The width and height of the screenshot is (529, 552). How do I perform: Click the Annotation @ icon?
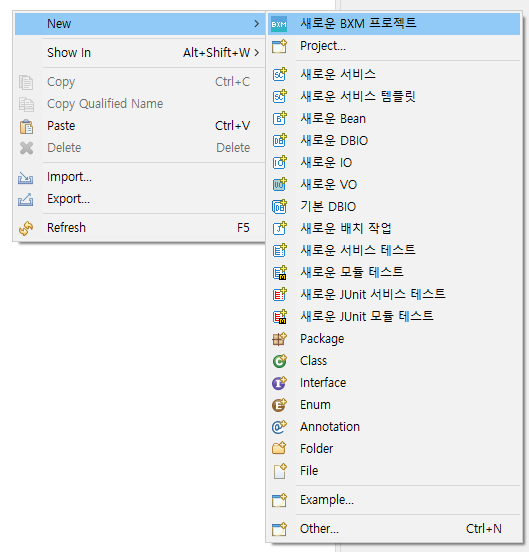(279, 427)
